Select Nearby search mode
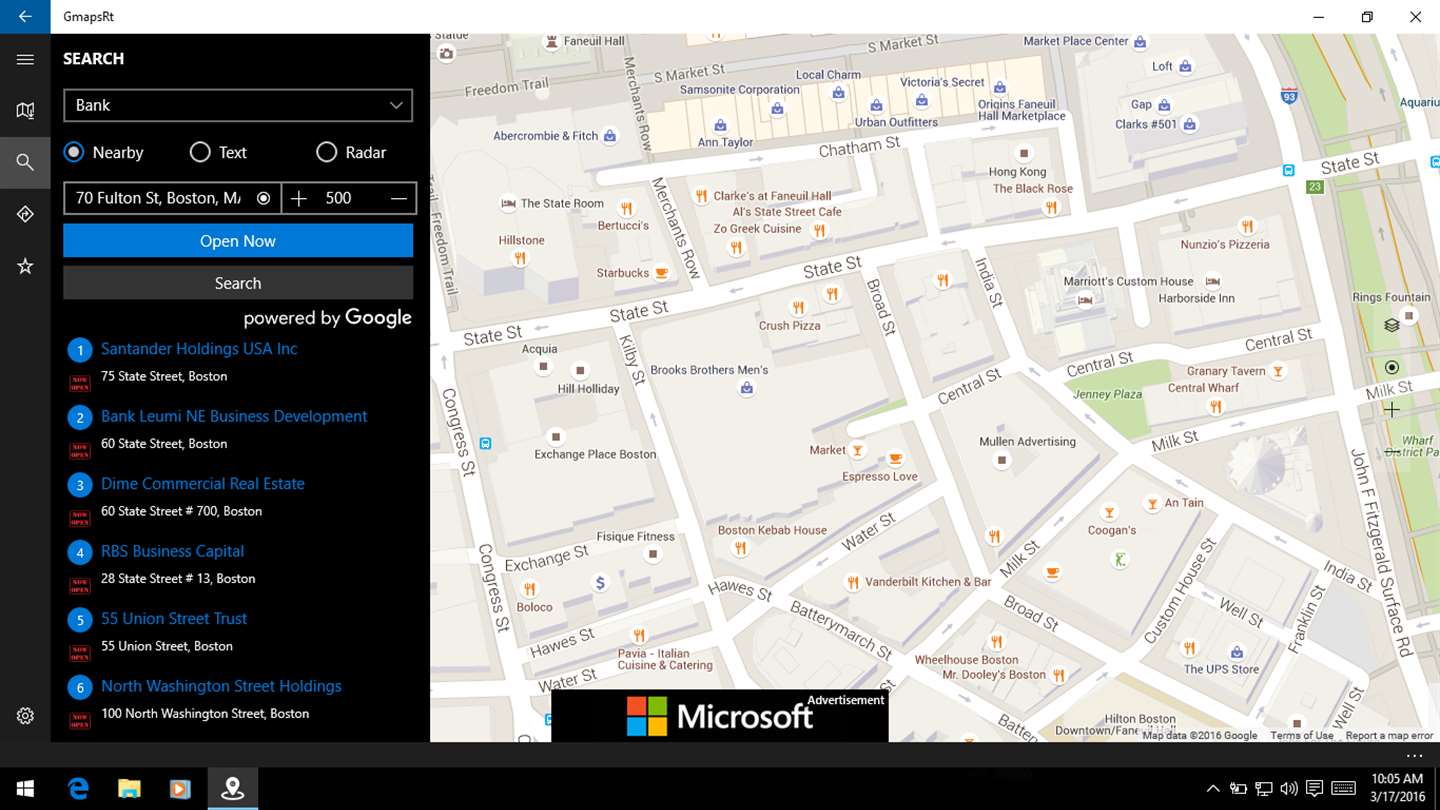The image size is (1440, 810). tap(104, 152)
